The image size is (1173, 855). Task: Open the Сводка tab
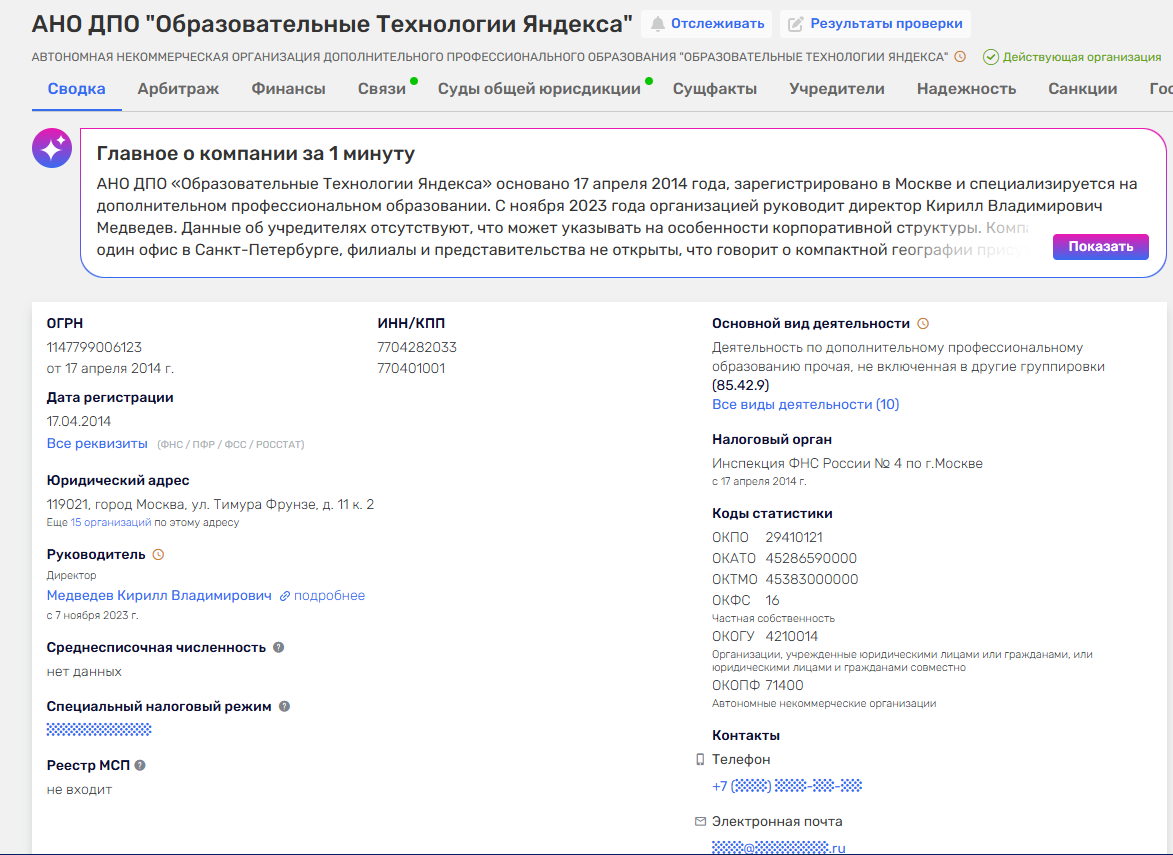click(x=76, y=89)
